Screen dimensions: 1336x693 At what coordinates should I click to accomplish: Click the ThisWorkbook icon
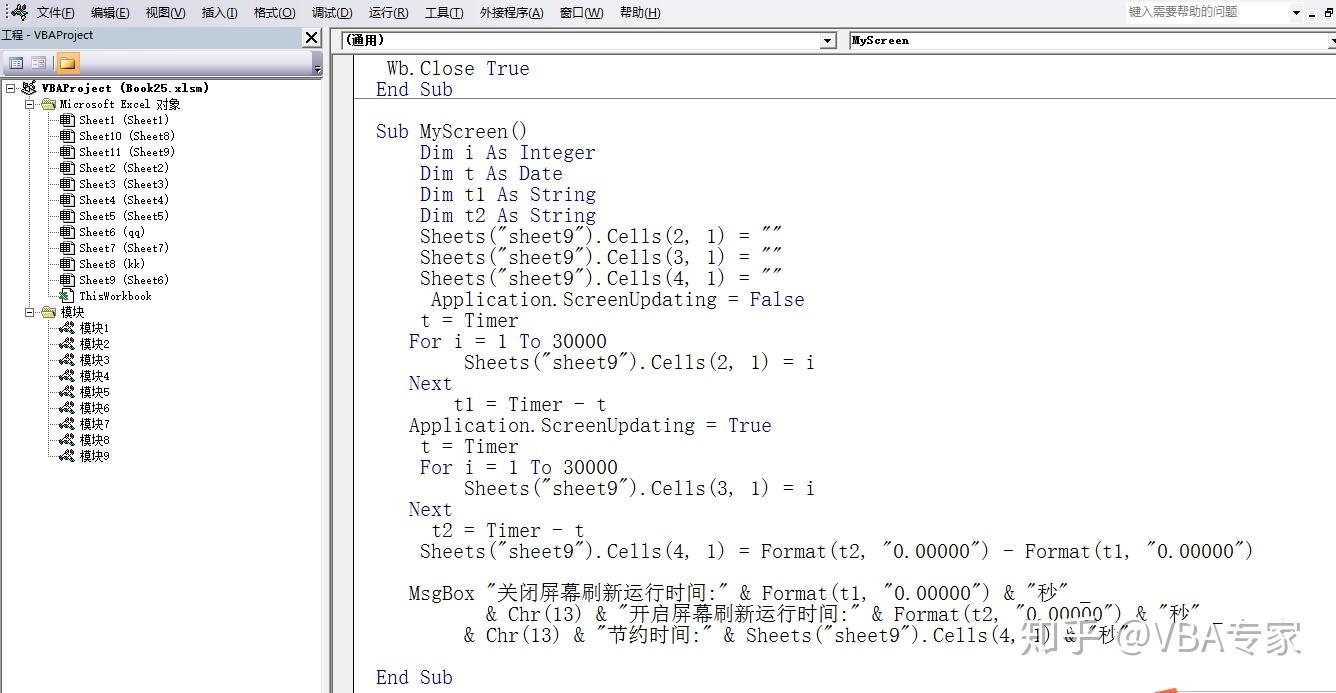[67, 296]
